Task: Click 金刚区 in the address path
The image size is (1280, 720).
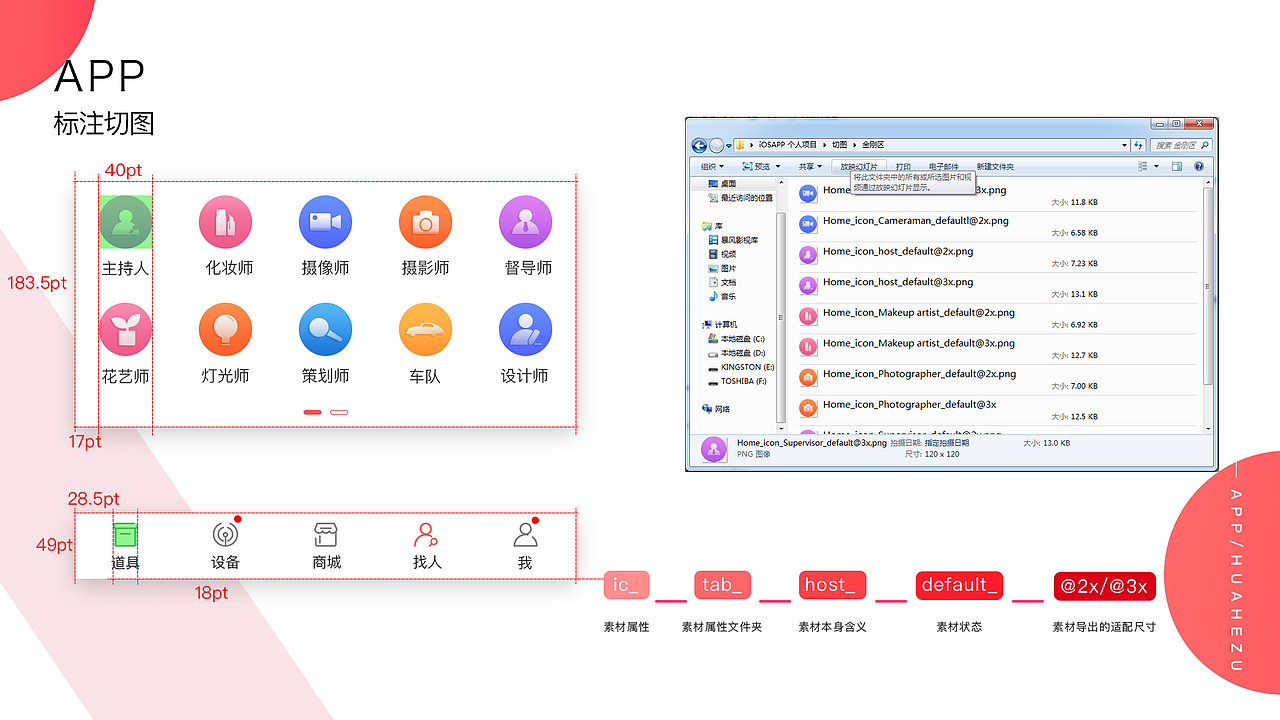Action: (873, 145)
